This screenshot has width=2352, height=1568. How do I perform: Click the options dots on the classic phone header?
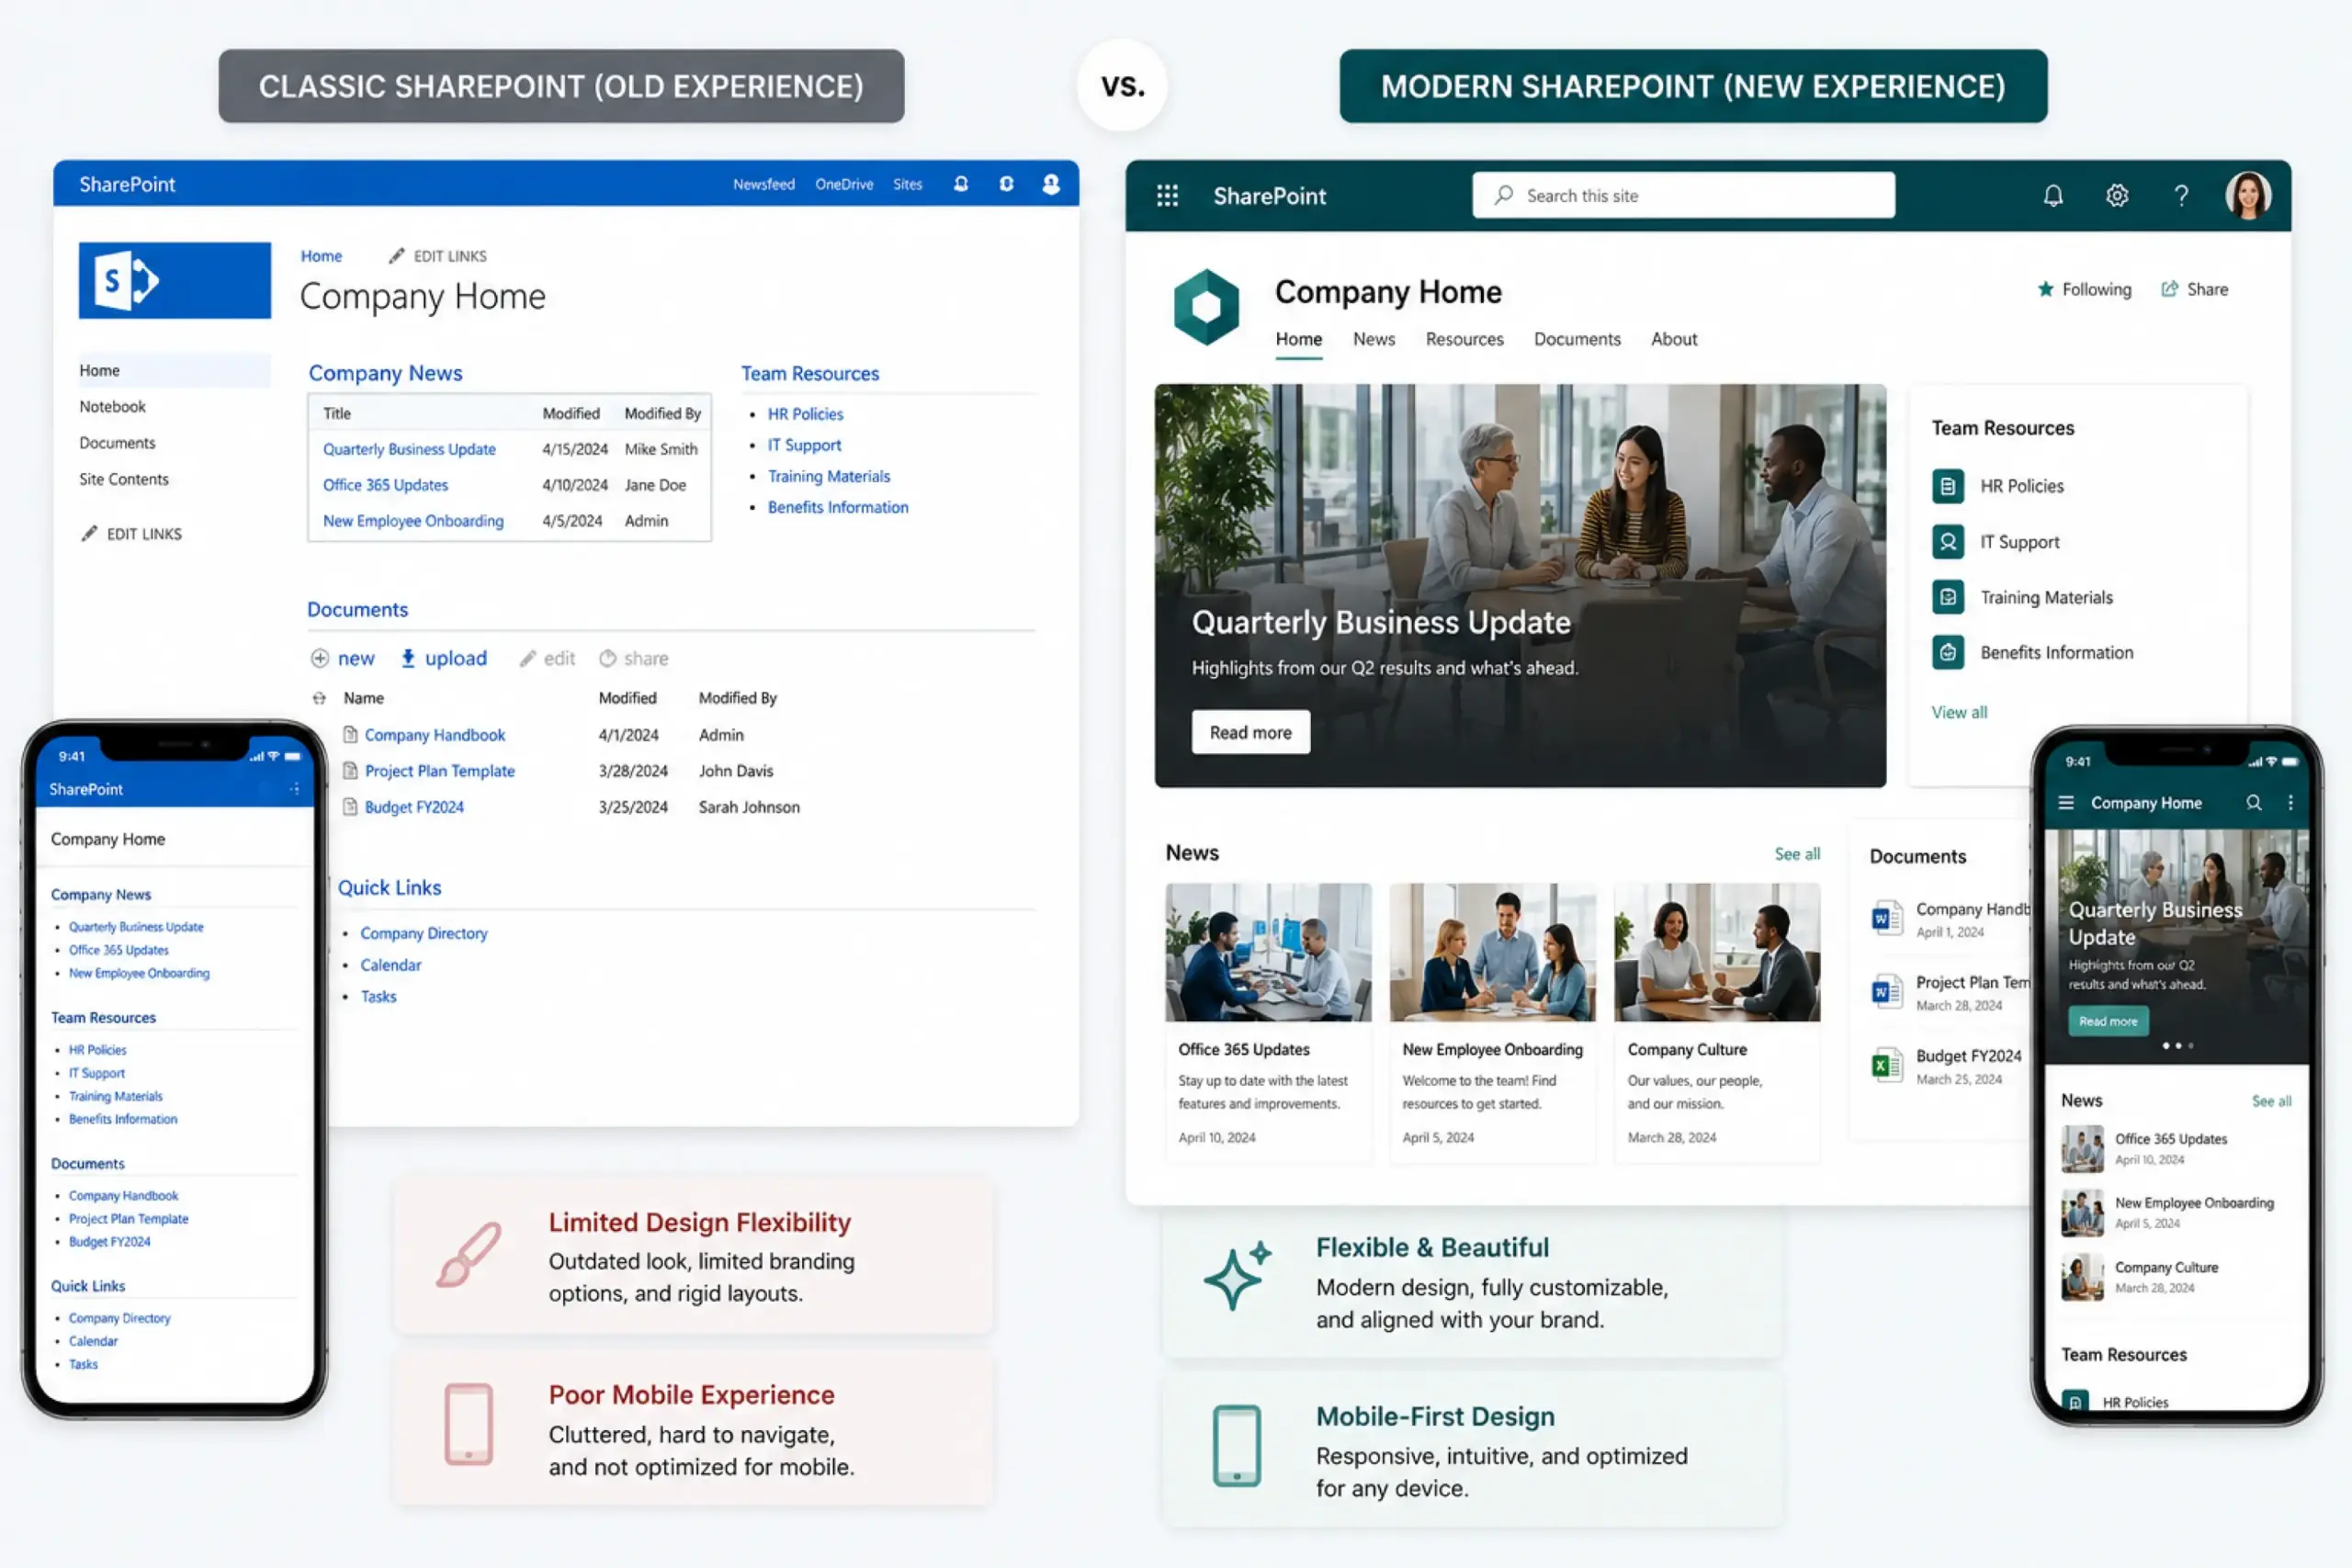(x=294, y=789)
